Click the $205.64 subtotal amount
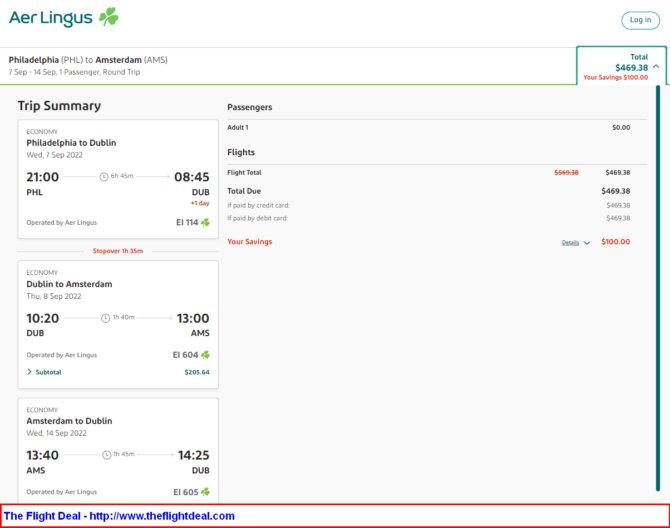The height and width of the screenshot is (528, 670). point(197,372)
